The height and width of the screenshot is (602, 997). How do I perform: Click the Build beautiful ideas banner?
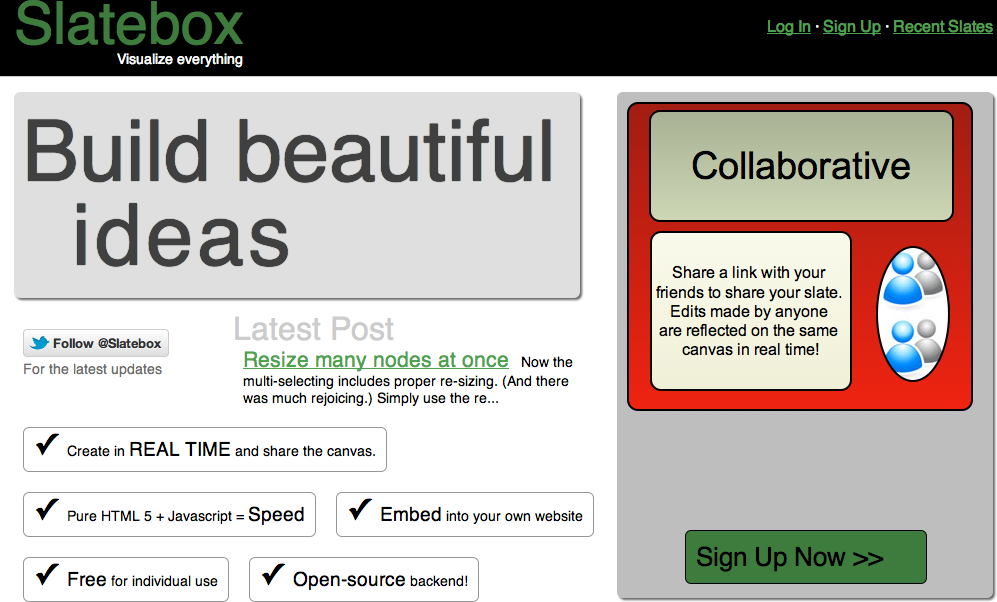point(297,195)
